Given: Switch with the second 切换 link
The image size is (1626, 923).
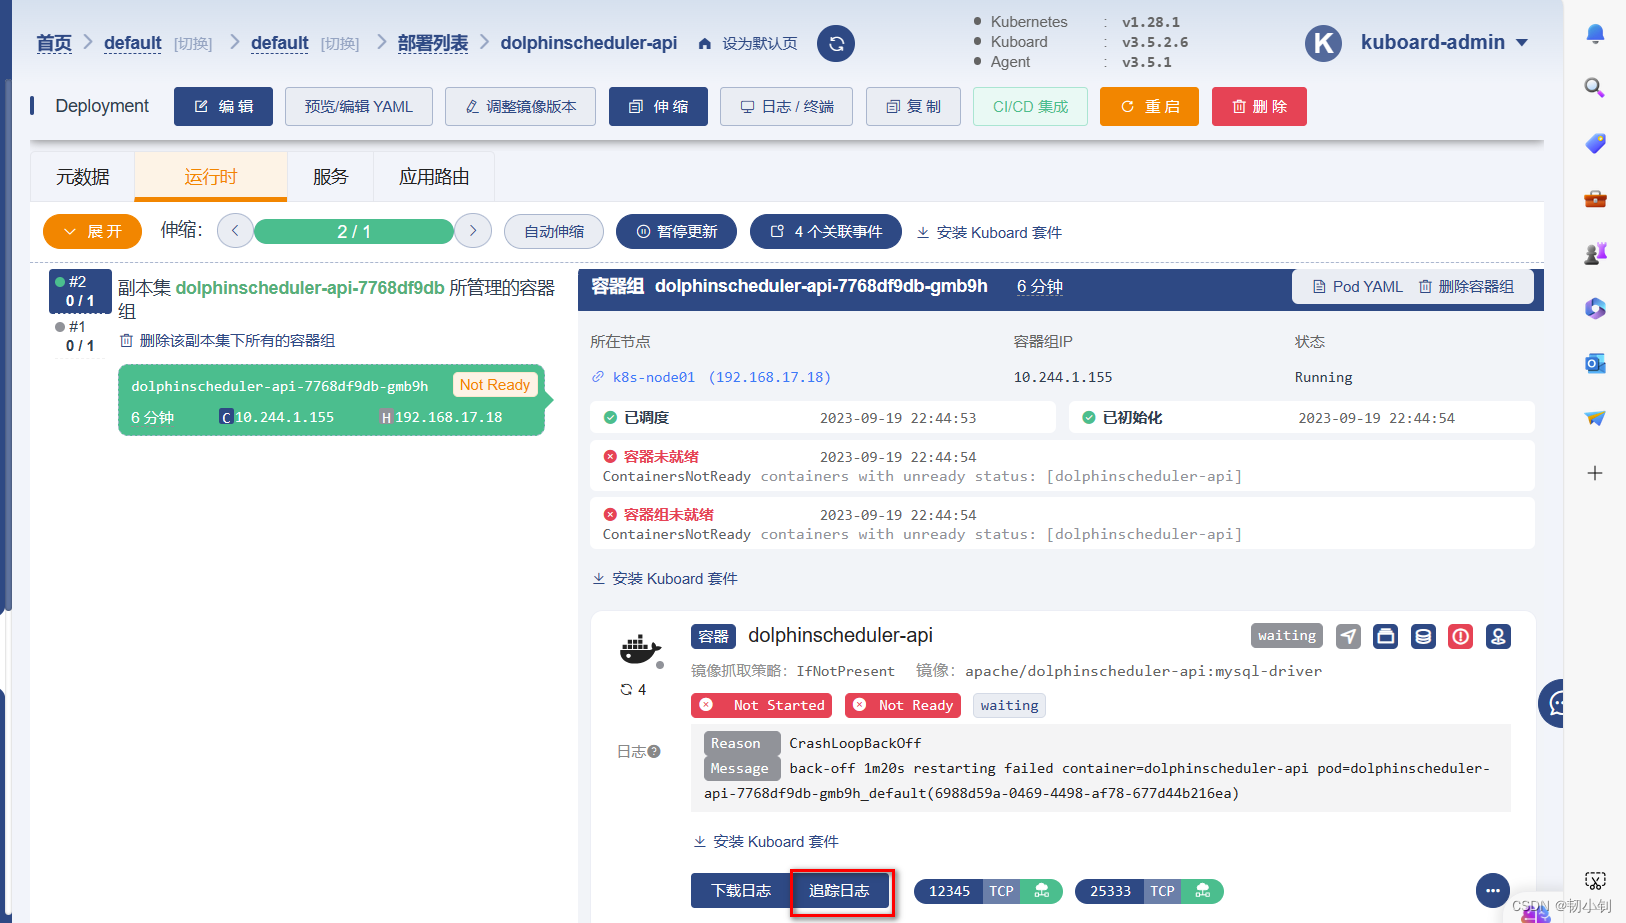Looking at the screenshot, I should pyautogui.click(x=340, y=44).
